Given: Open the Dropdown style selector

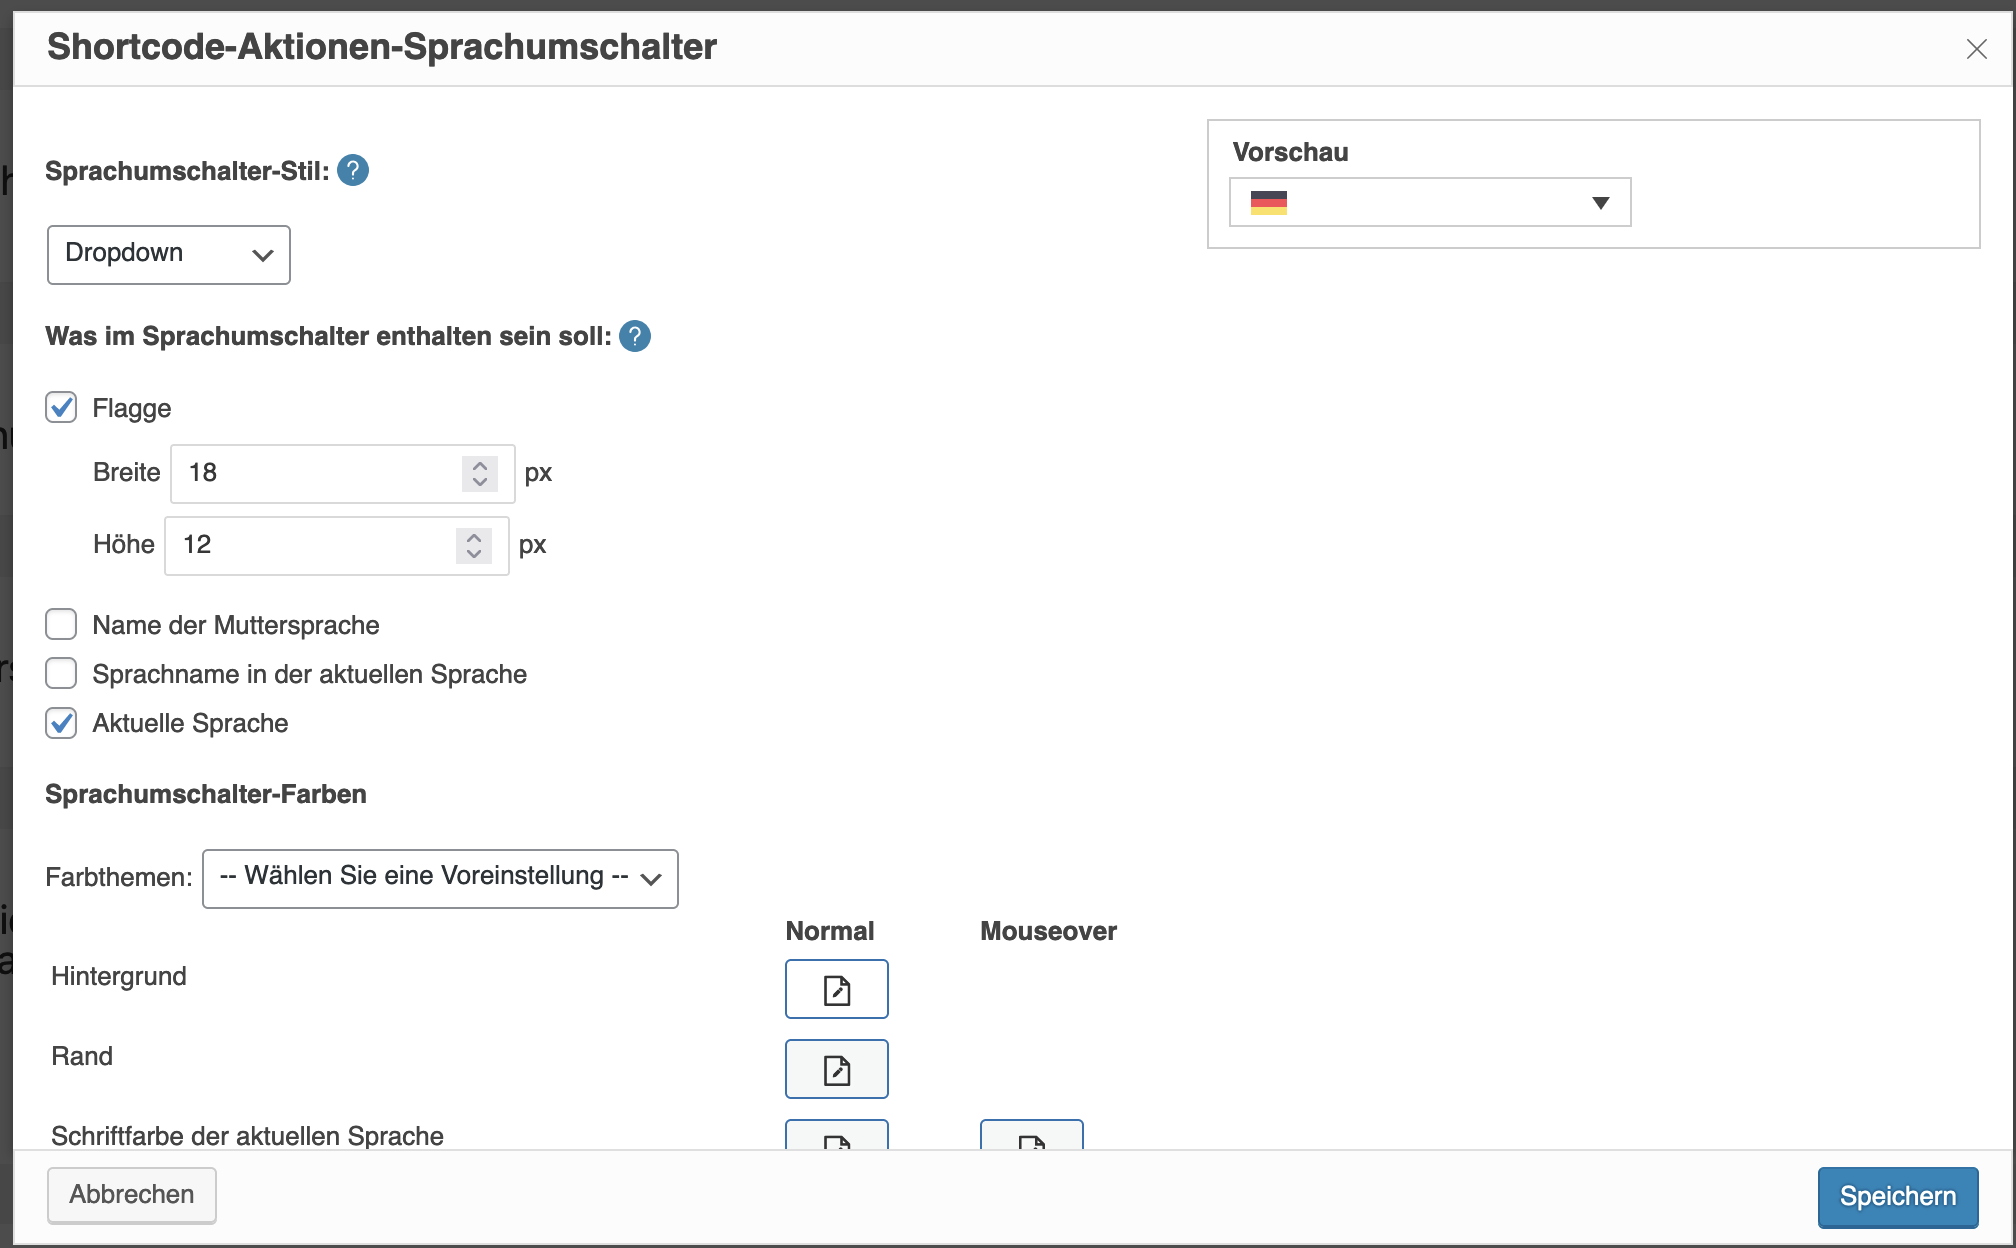Looking at the screenshot, I should (x=168, y=254).
